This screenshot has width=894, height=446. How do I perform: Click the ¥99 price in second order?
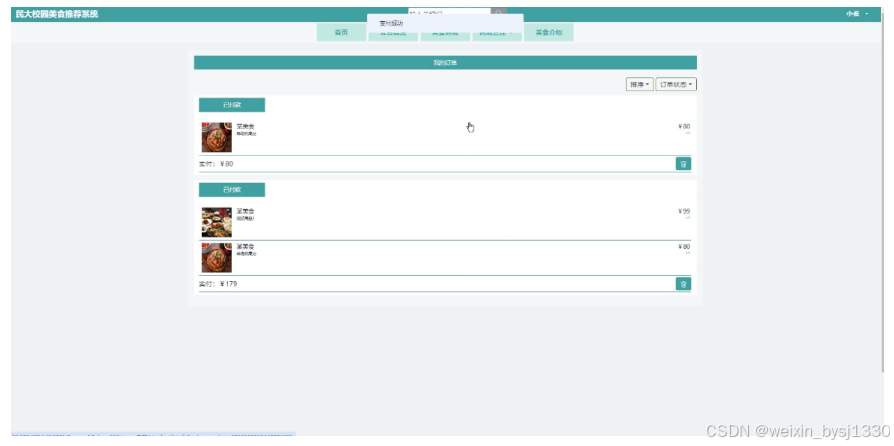[684, 212]
